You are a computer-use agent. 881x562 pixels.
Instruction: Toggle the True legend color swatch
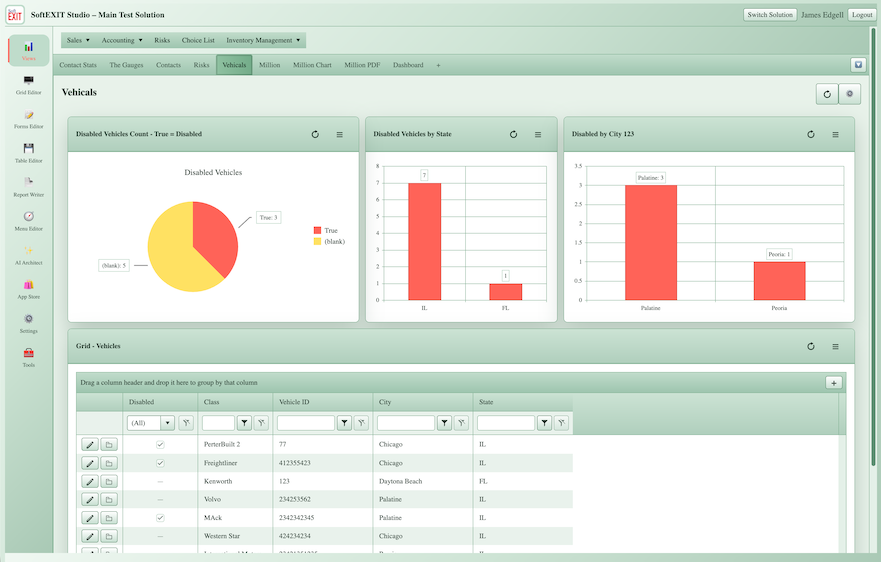(x=317, y=230)
